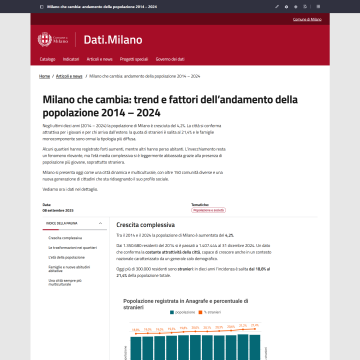Jump to Famiglie e nuove abitudini abitative

69,269
